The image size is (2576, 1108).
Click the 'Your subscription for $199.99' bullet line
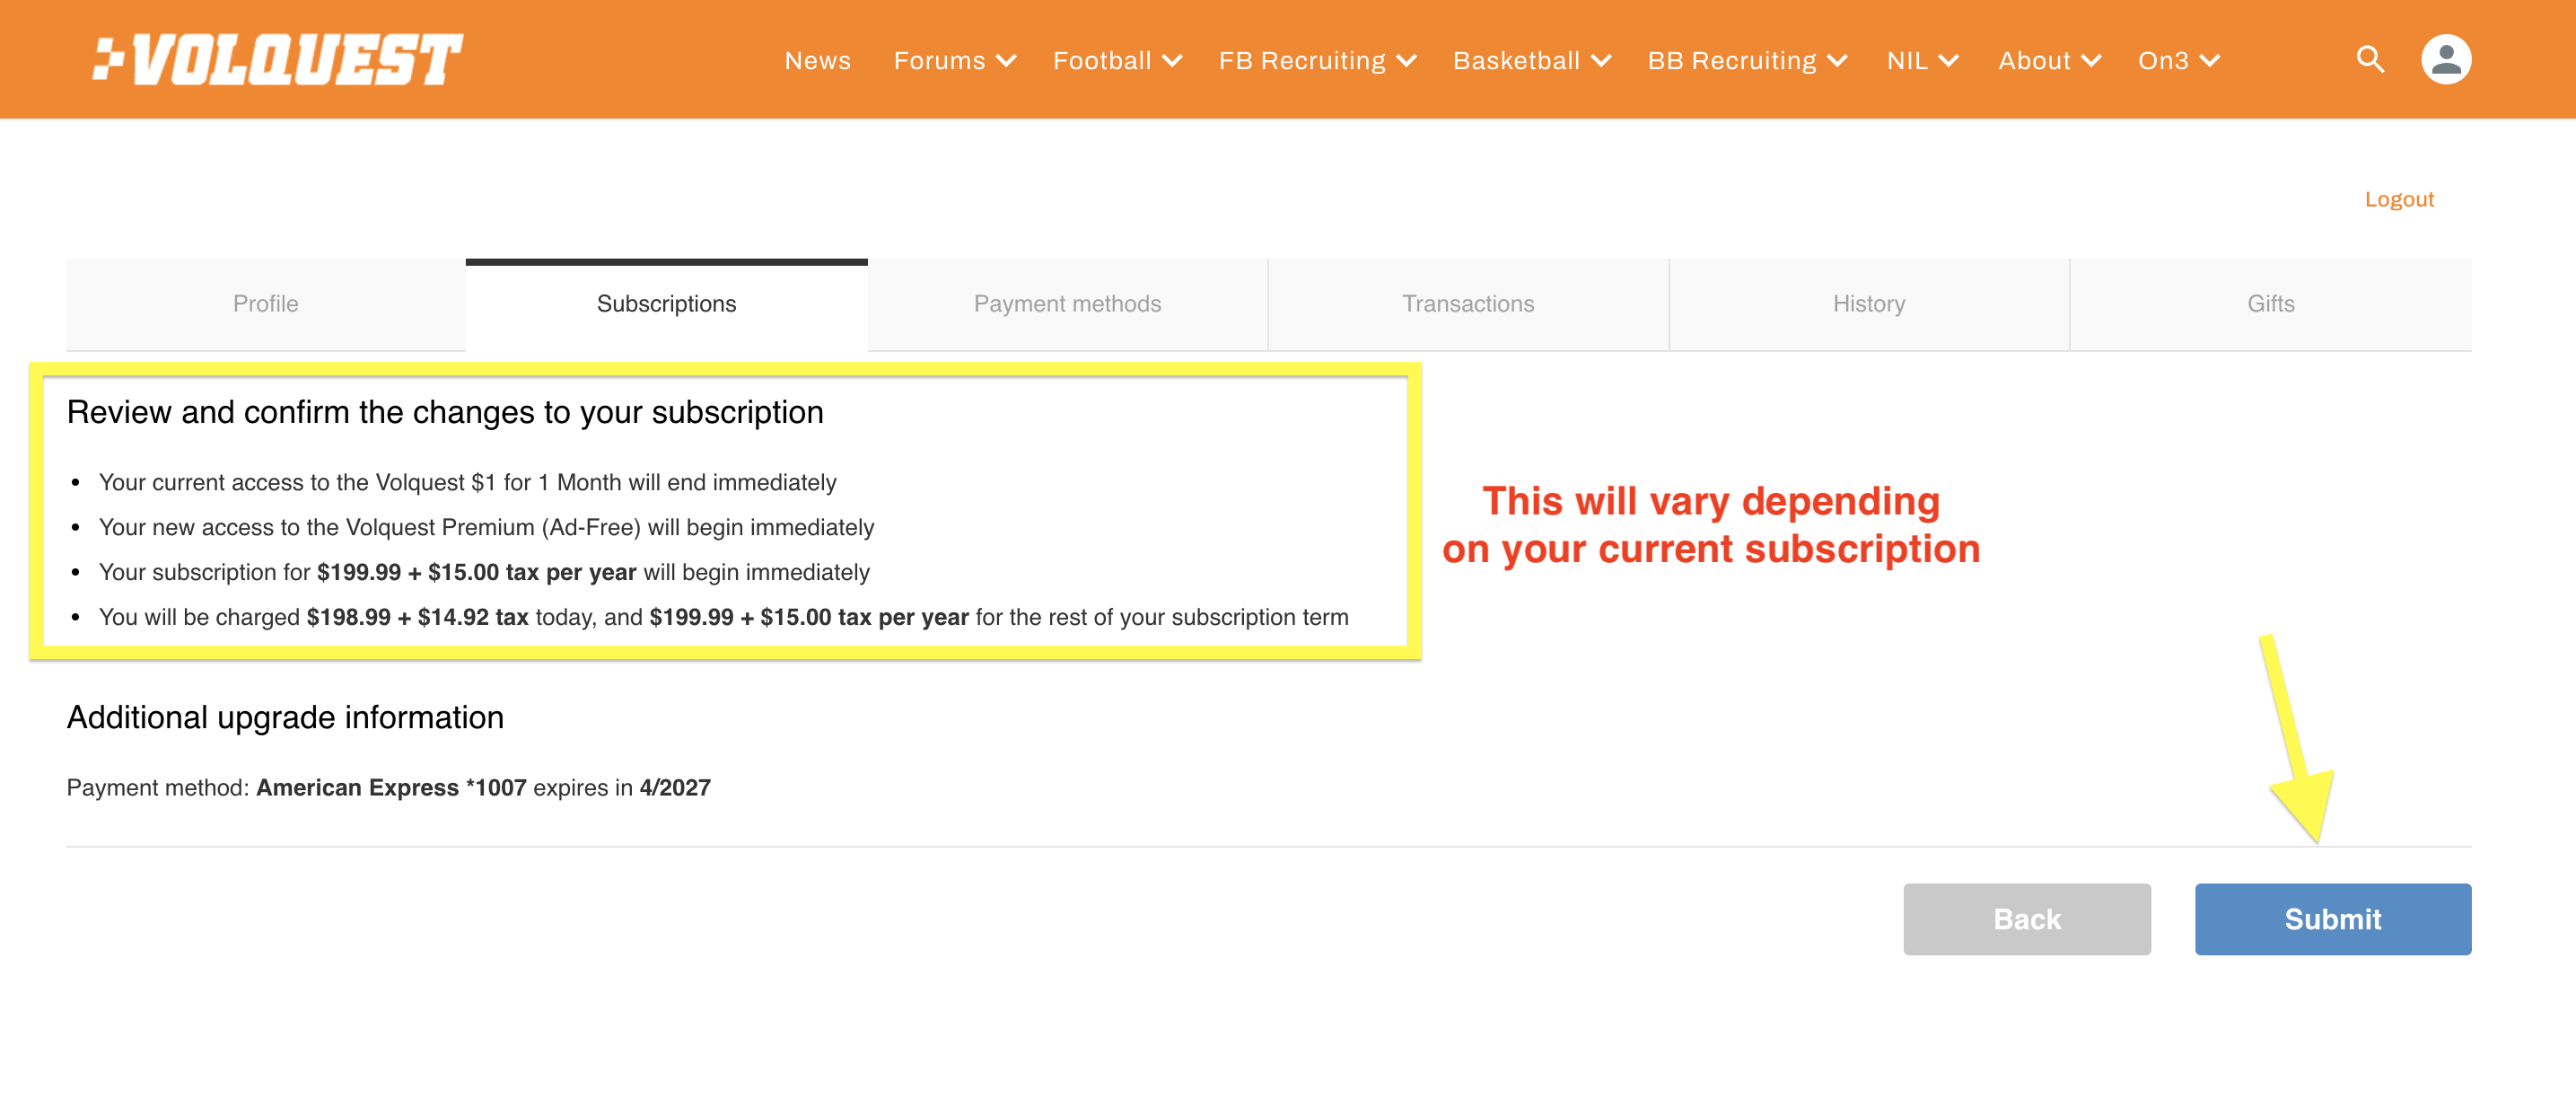[484, 573]
